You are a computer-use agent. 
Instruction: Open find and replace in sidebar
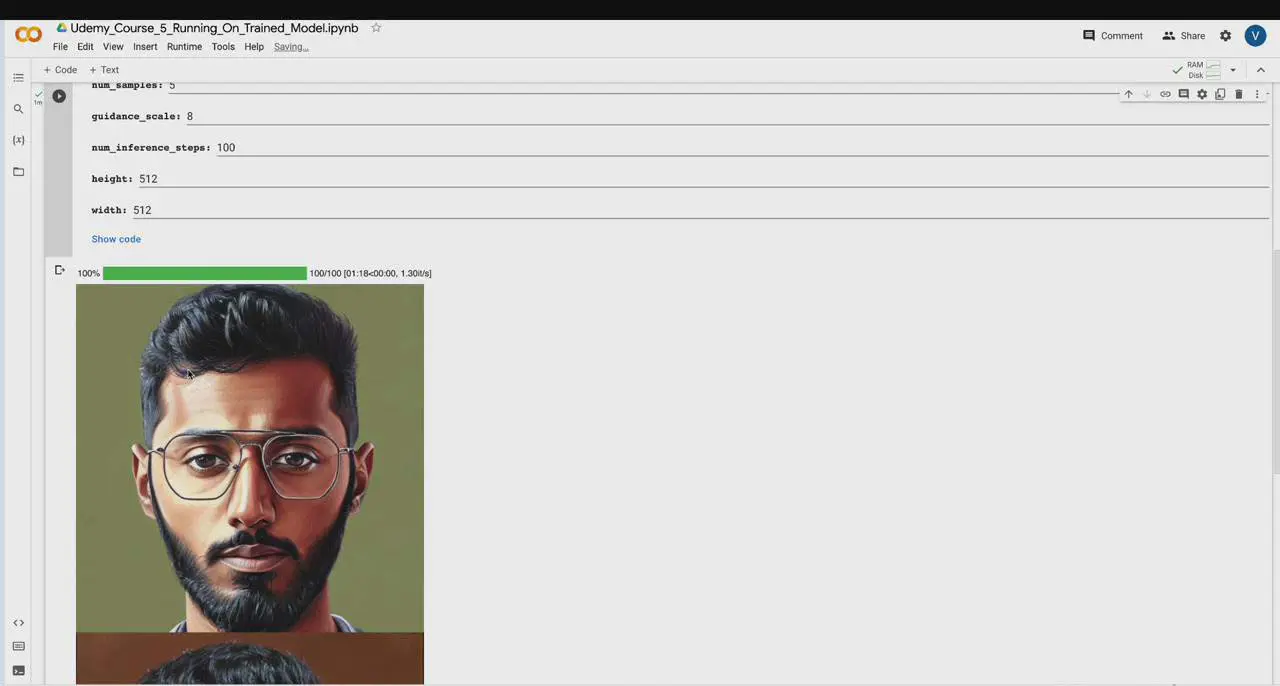(x=18, y=109)
